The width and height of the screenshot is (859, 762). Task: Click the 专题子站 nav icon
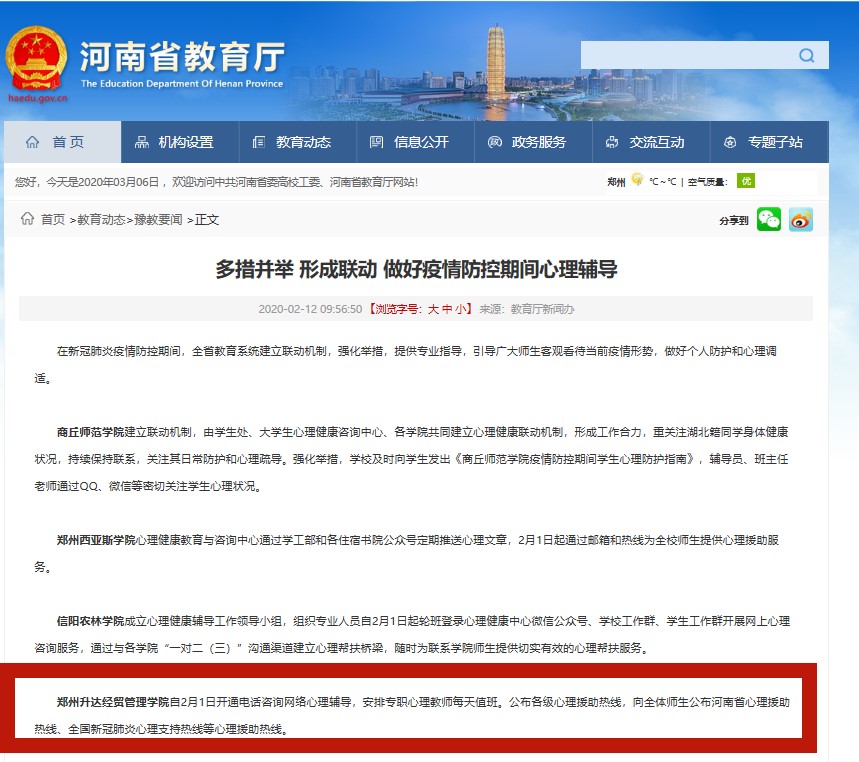[730, 142]
